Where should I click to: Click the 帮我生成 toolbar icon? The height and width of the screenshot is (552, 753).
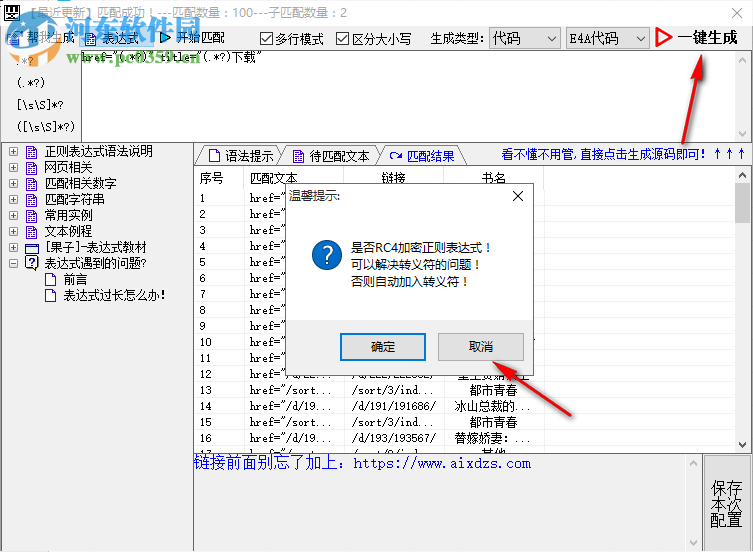15,38
